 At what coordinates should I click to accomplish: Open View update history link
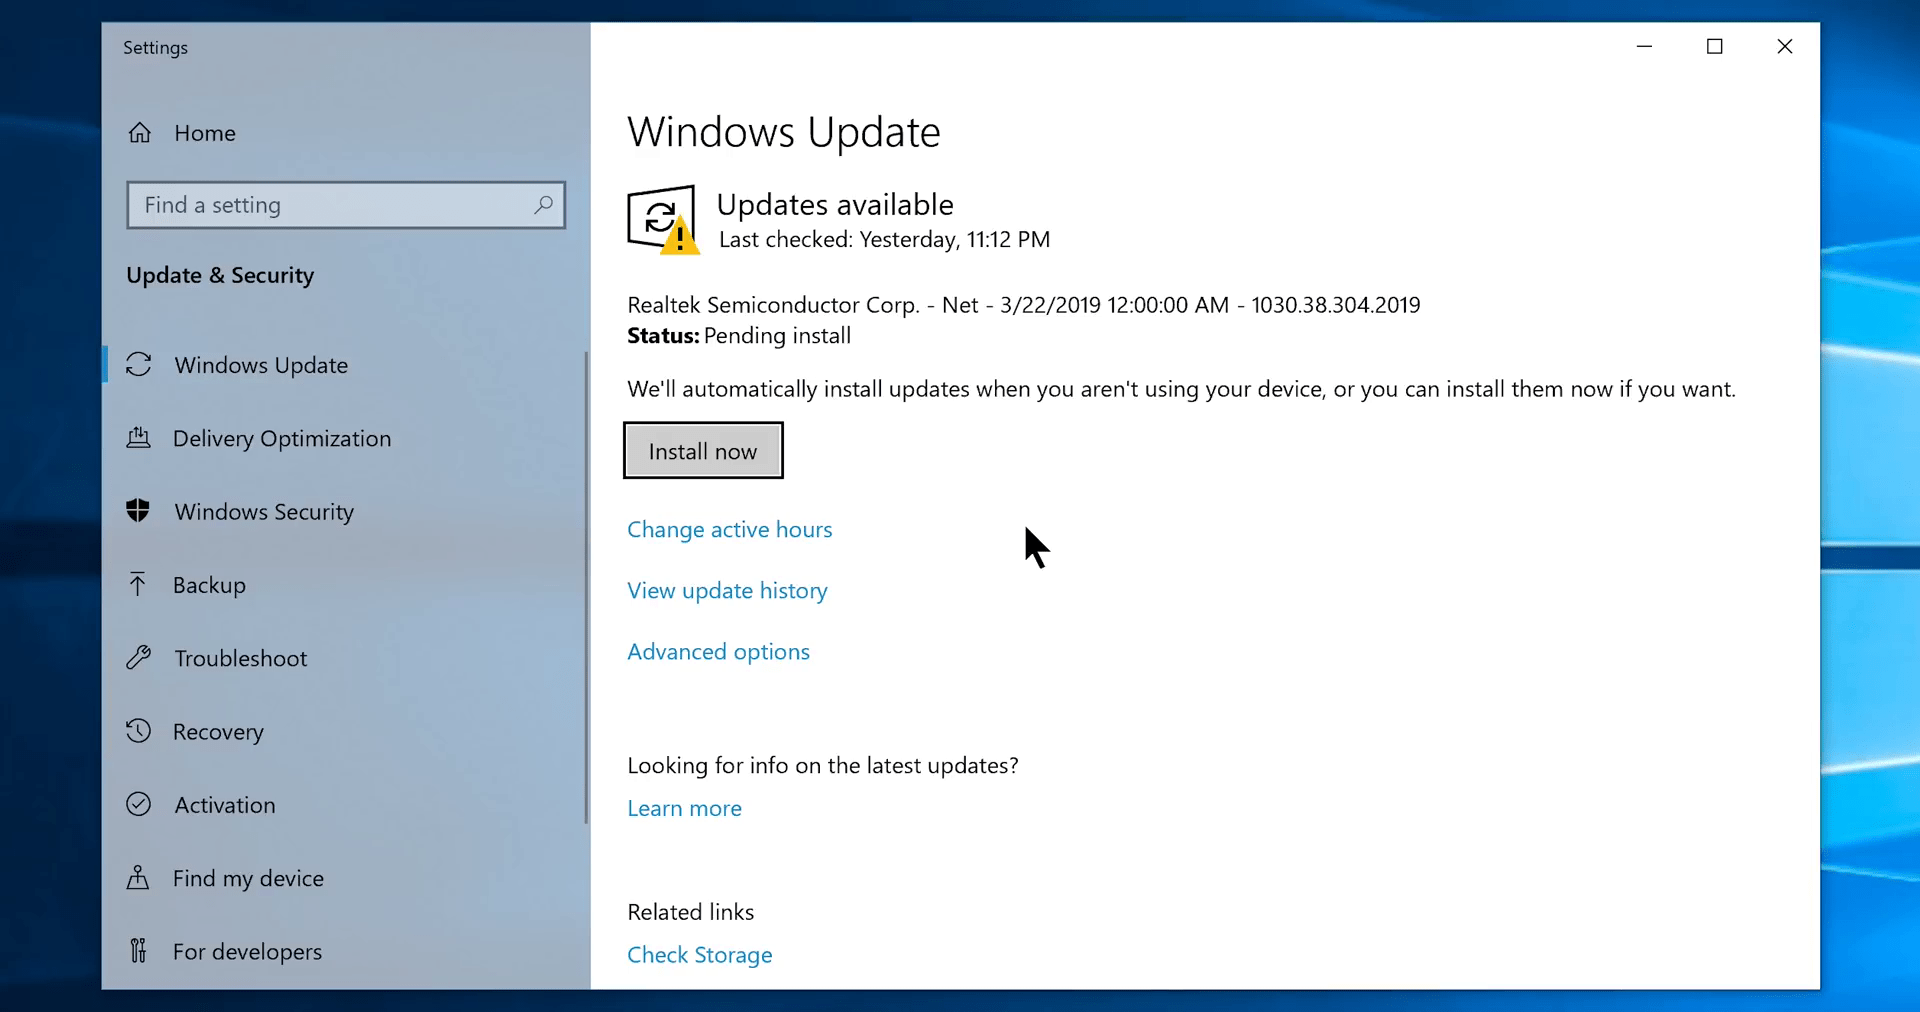pos(727,590)
